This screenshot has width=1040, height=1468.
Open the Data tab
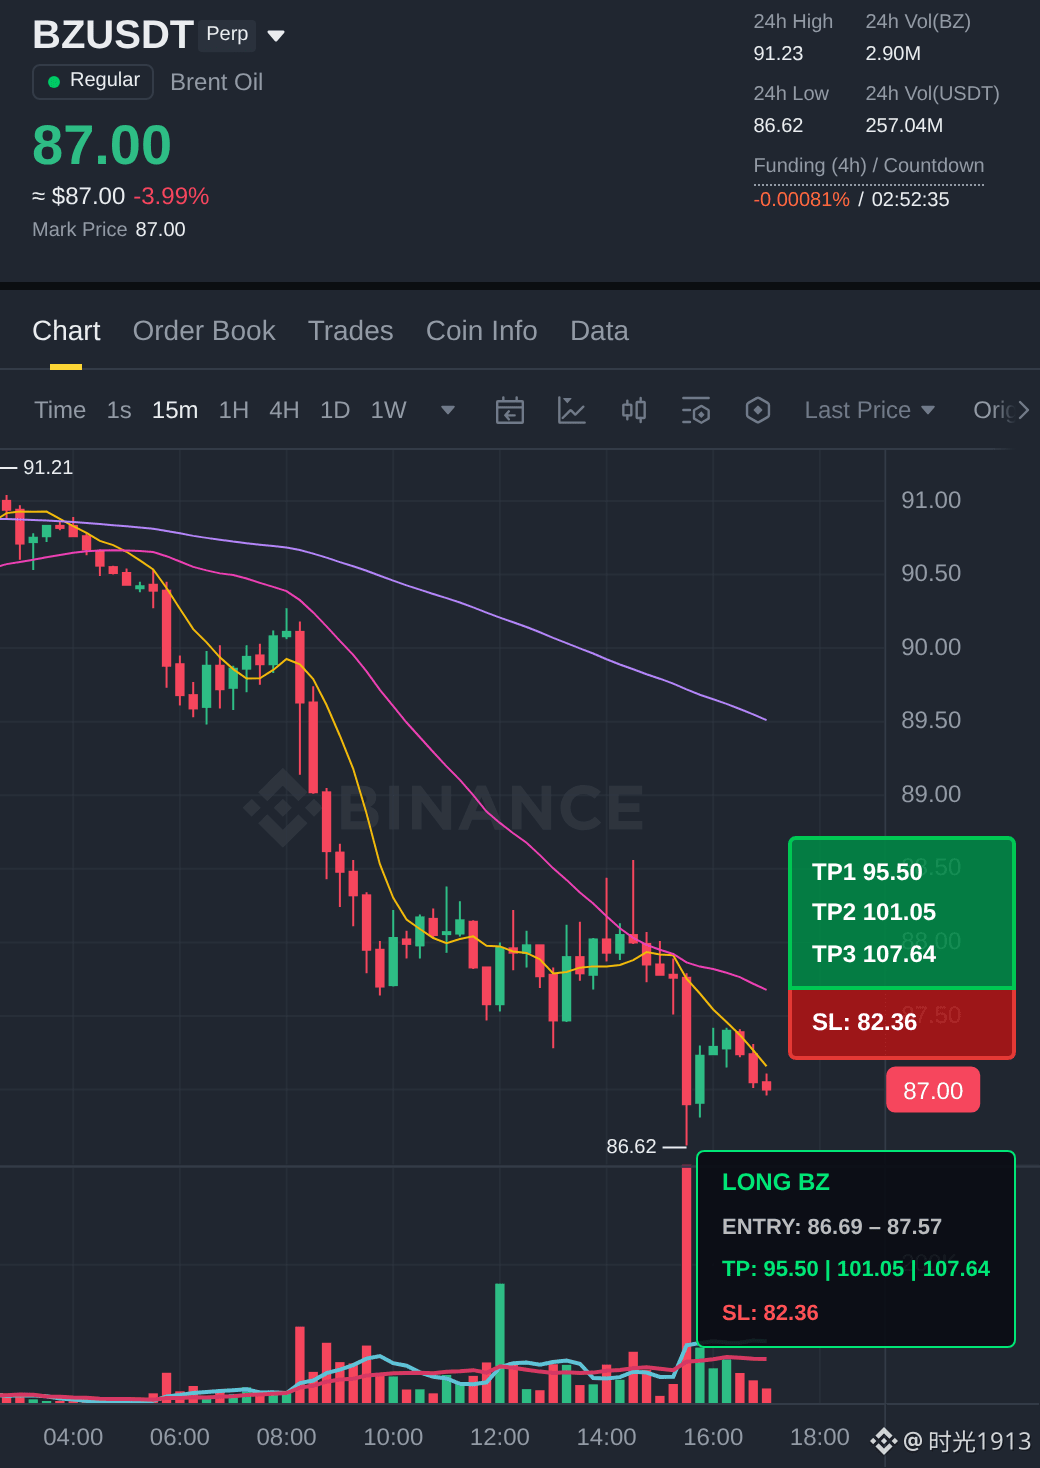(599, 331)
